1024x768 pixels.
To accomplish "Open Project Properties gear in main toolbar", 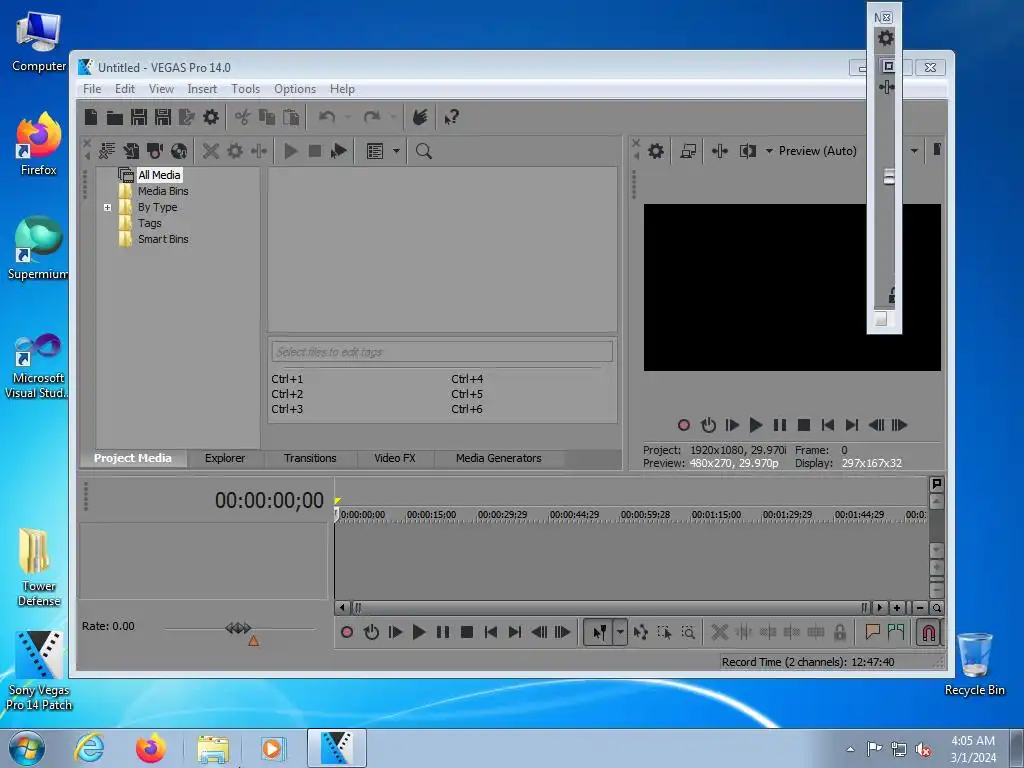I will (211, 118).
